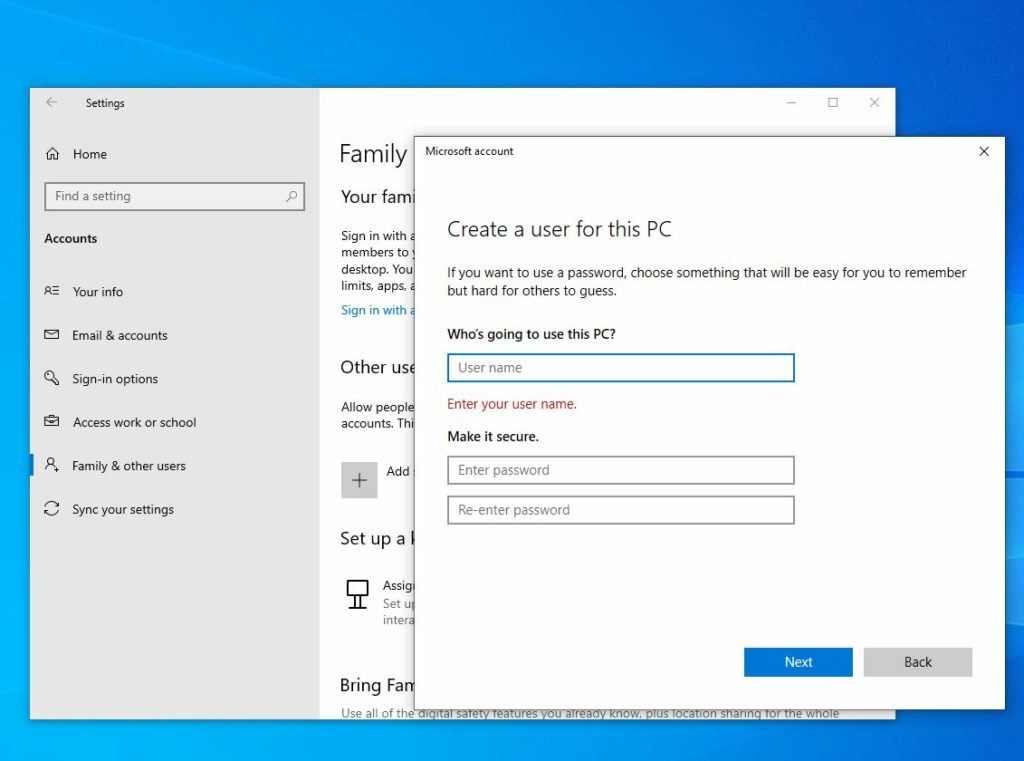Click the Accounts heading in sidebar
Screen dimensions: 1024x761
tap(71, 238)
